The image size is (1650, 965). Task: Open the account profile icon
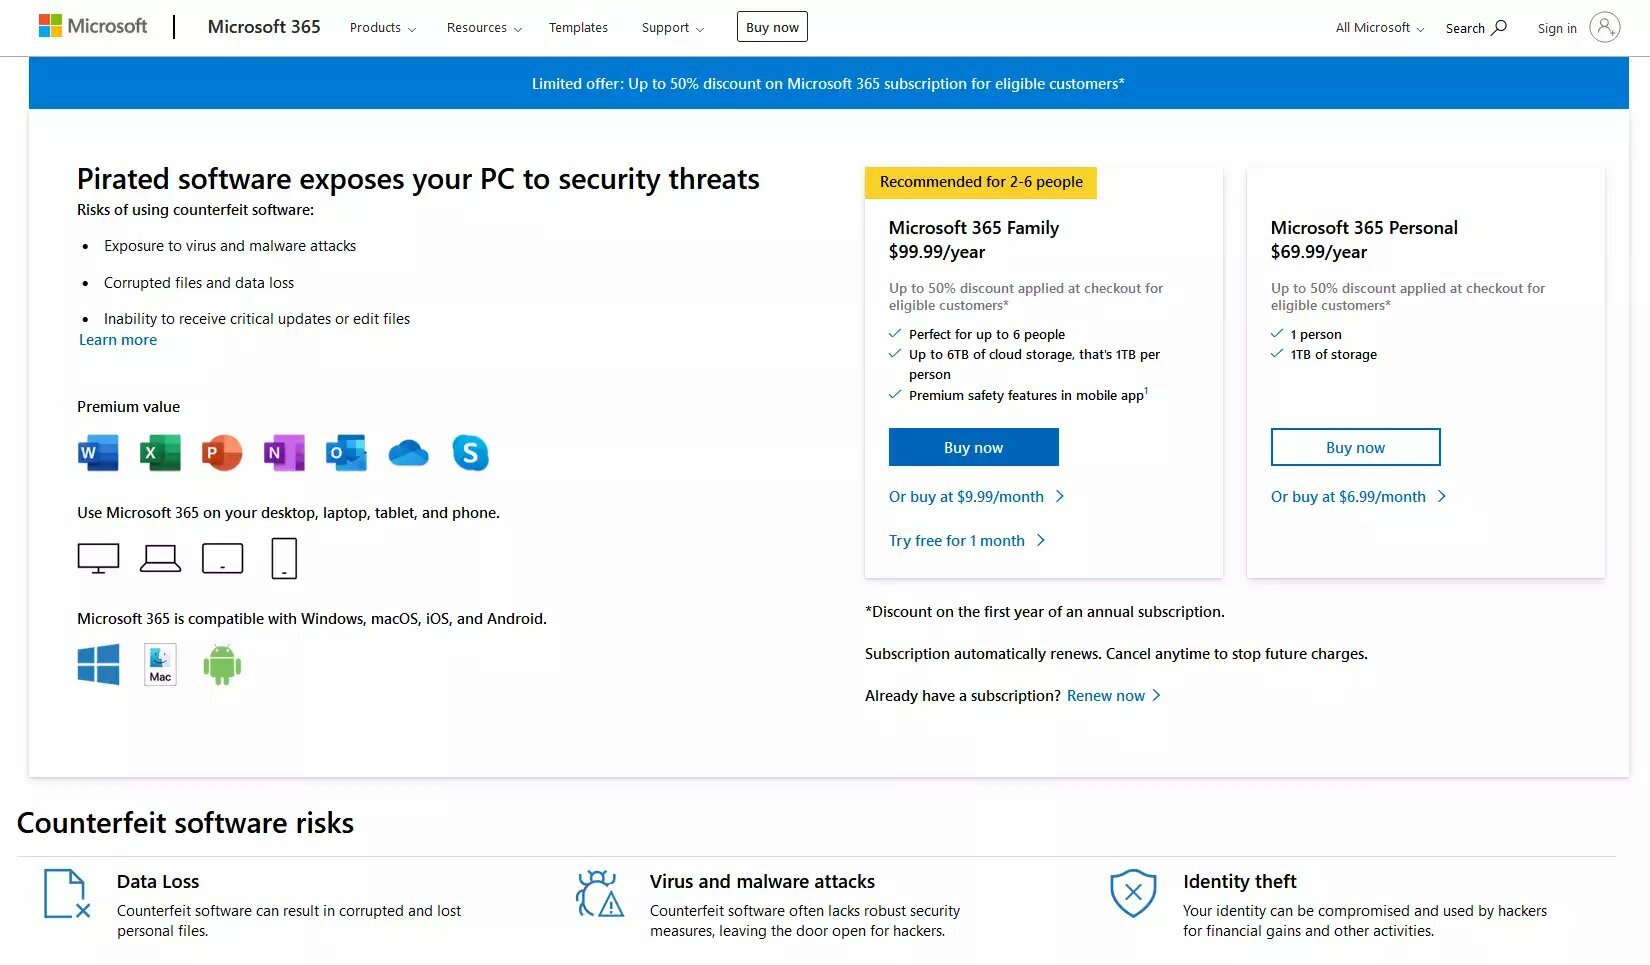click(1604, 27)
